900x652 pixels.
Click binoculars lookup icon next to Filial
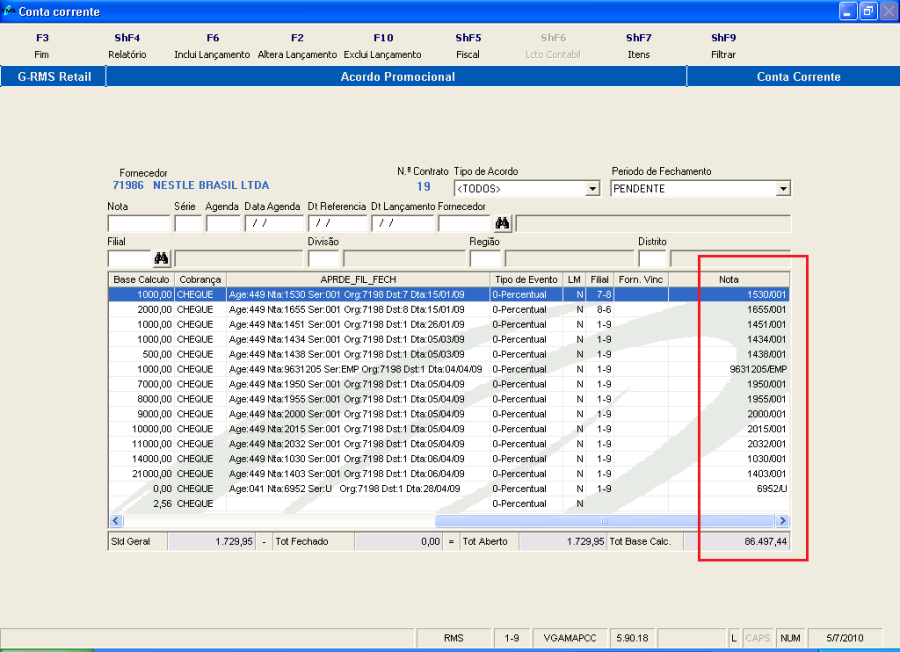coord(161,258)
